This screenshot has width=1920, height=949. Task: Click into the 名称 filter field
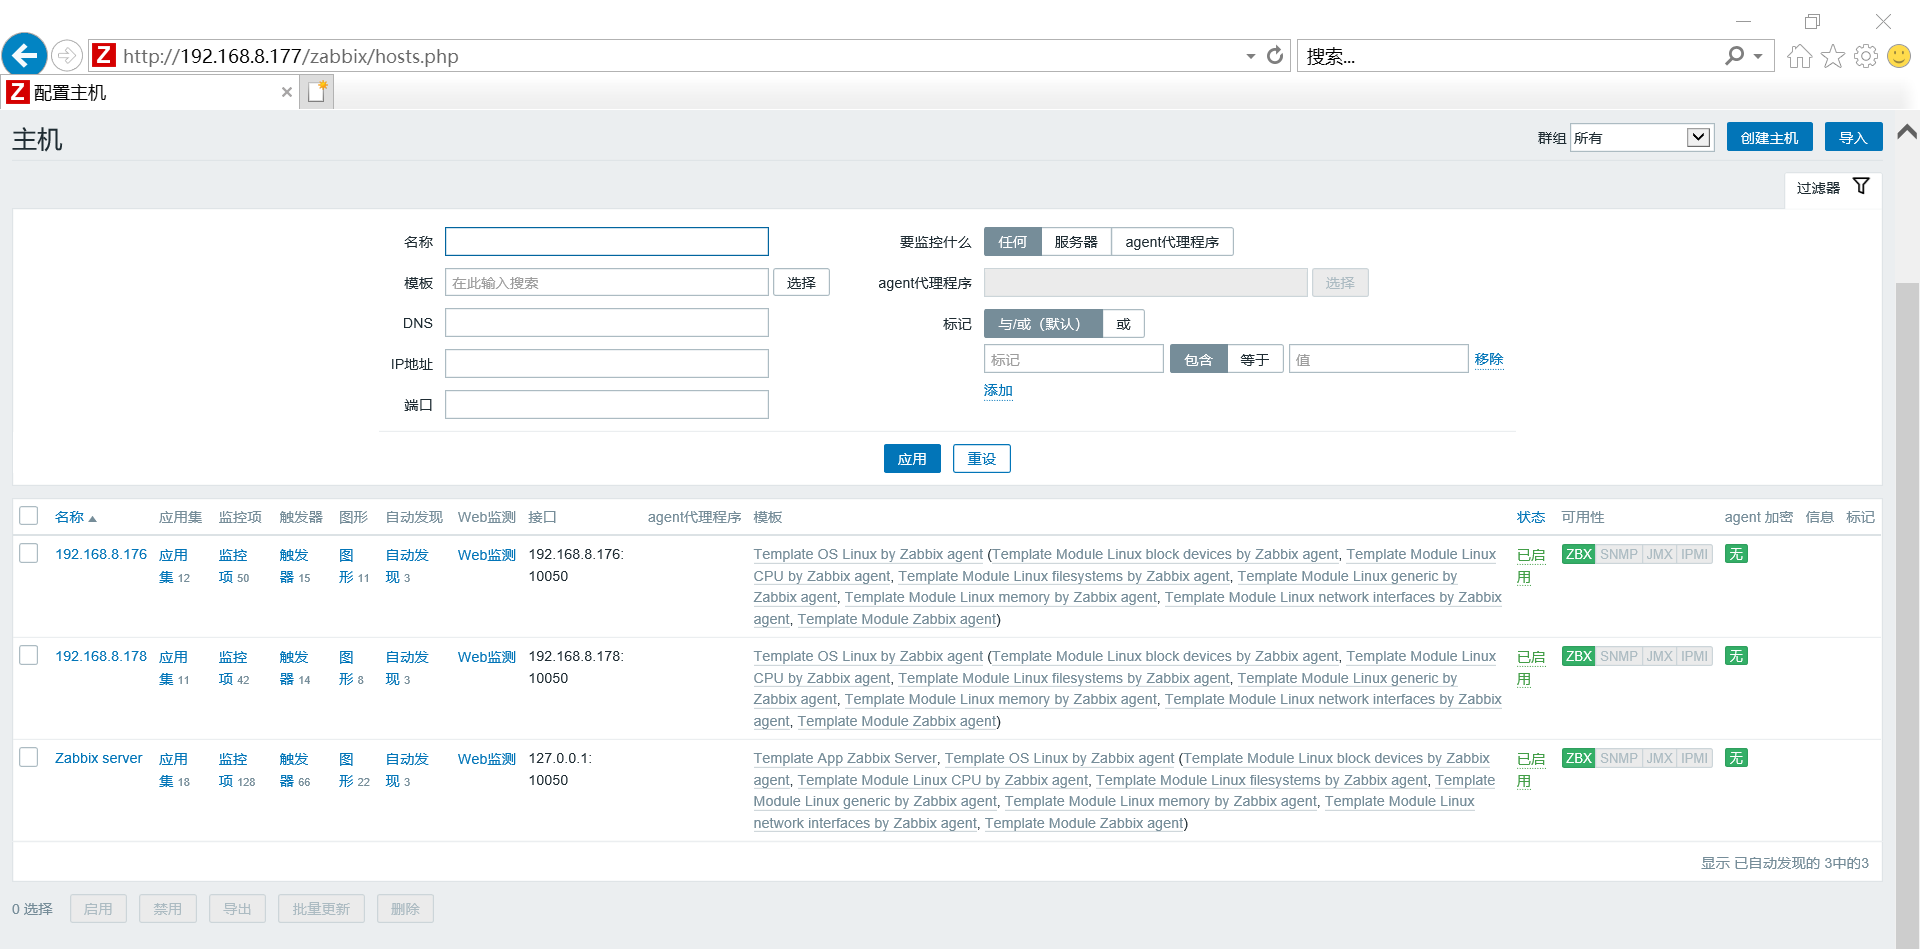click(x=607, y=242)
